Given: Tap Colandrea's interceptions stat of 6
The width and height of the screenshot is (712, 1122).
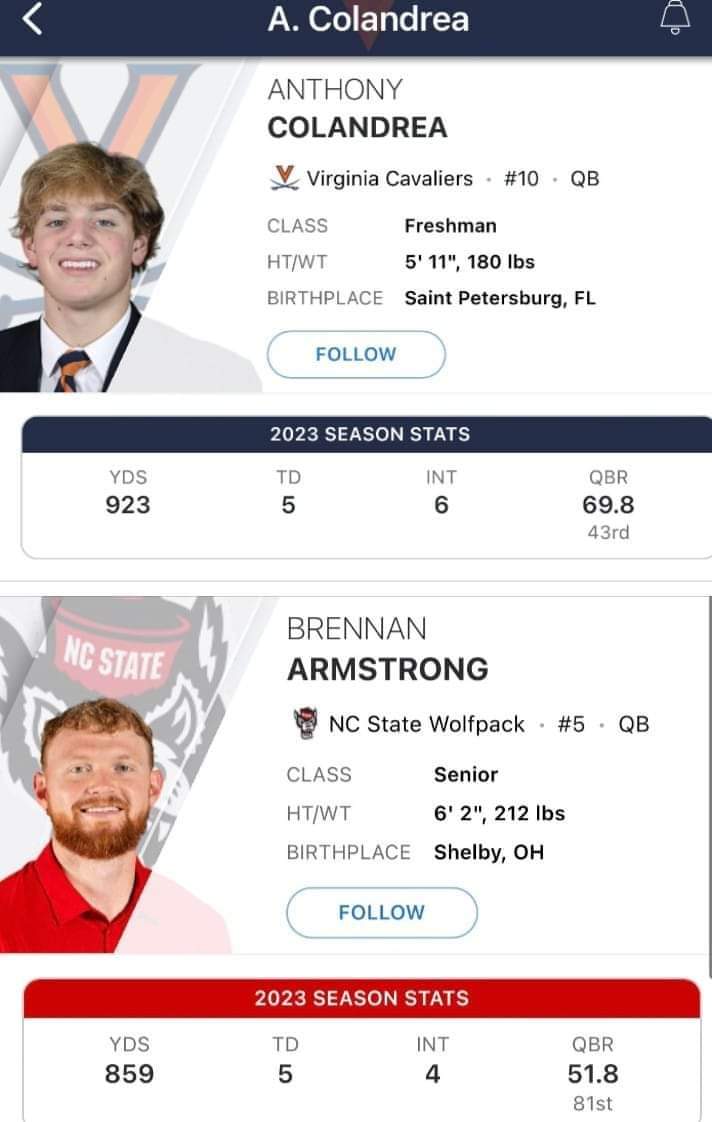Looking at the screenshot, I should 441,505.
